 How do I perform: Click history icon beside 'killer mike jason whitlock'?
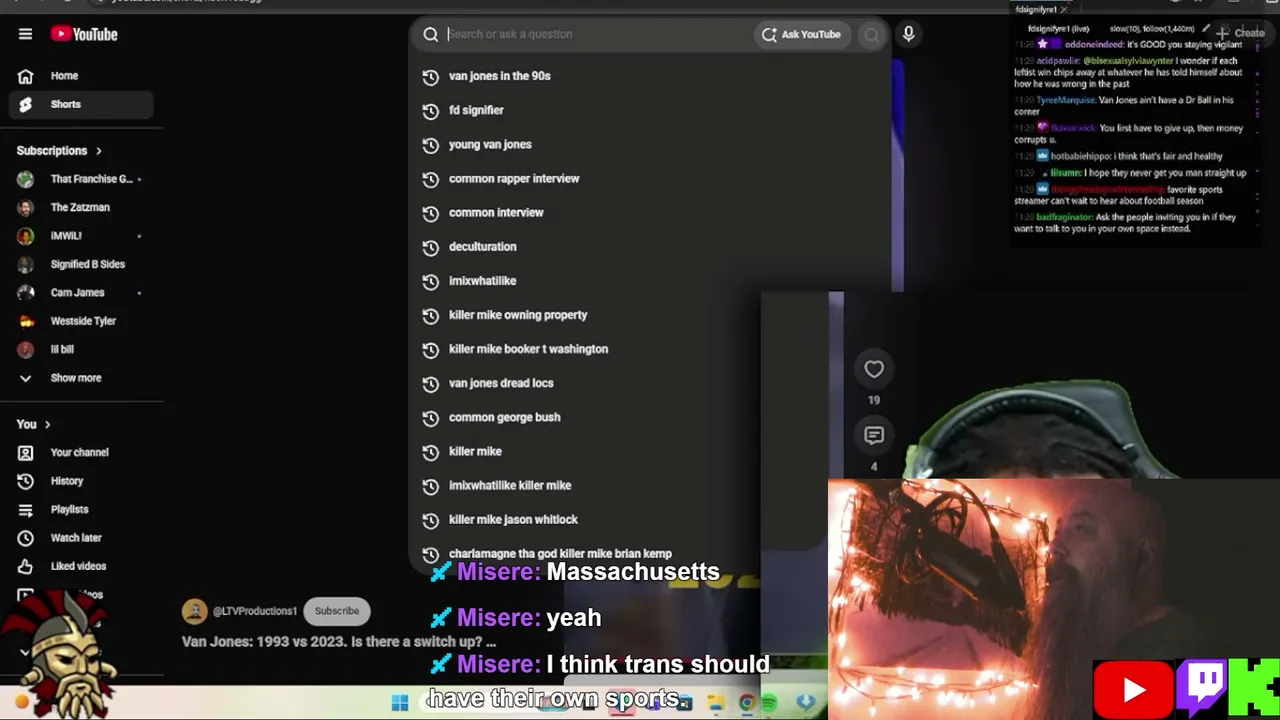431,520
